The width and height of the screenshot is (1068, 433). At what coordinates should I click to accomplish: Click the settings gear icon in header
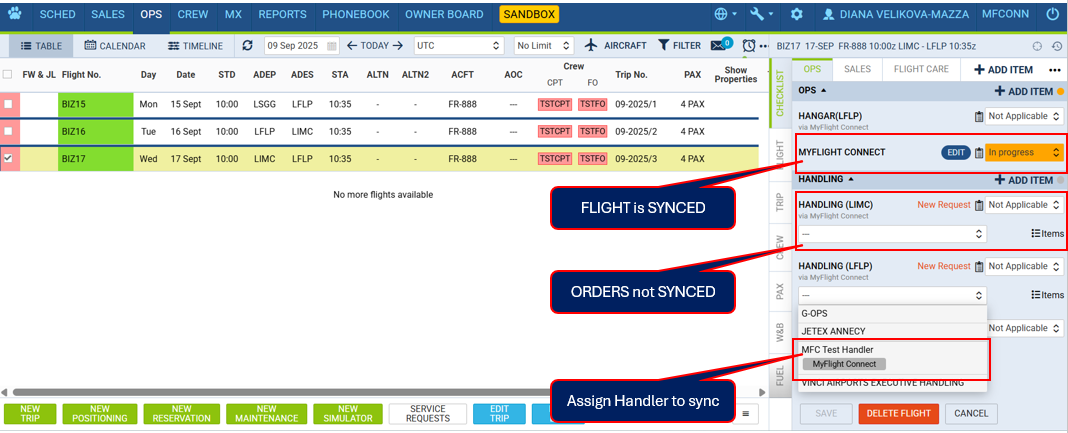click(796, 15)
